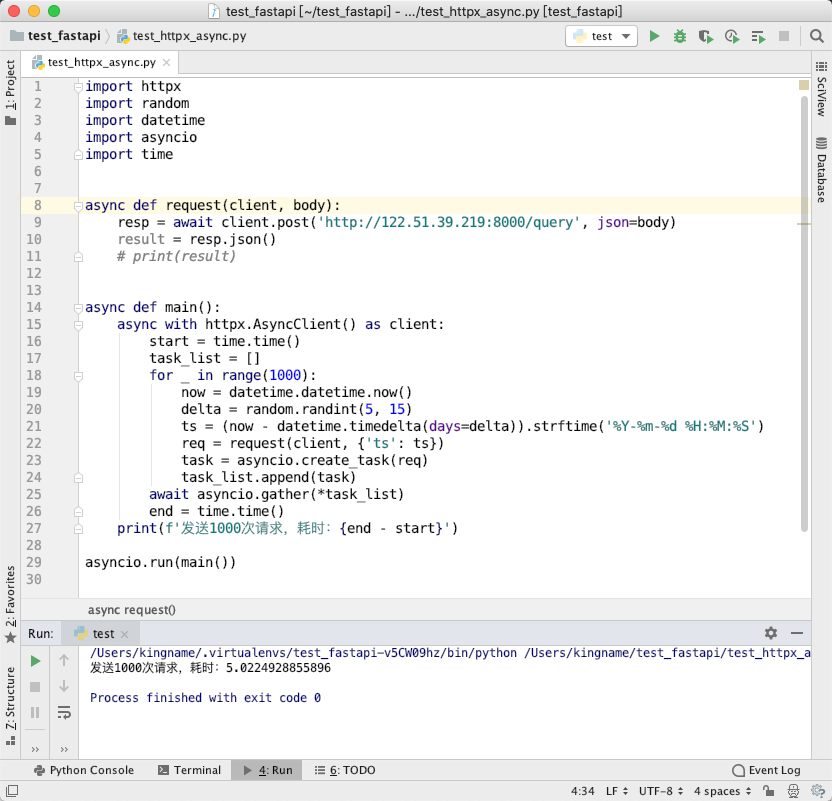Open the test run configuration dropdown
832x801 pixels.
(601, 36)
